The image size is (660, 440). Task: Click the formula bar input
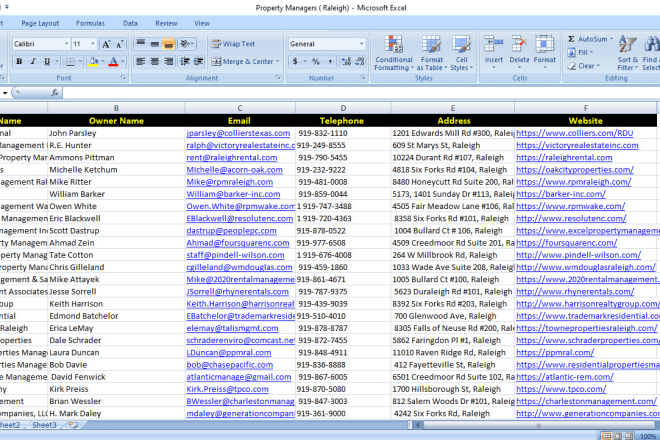pos(361,93)
